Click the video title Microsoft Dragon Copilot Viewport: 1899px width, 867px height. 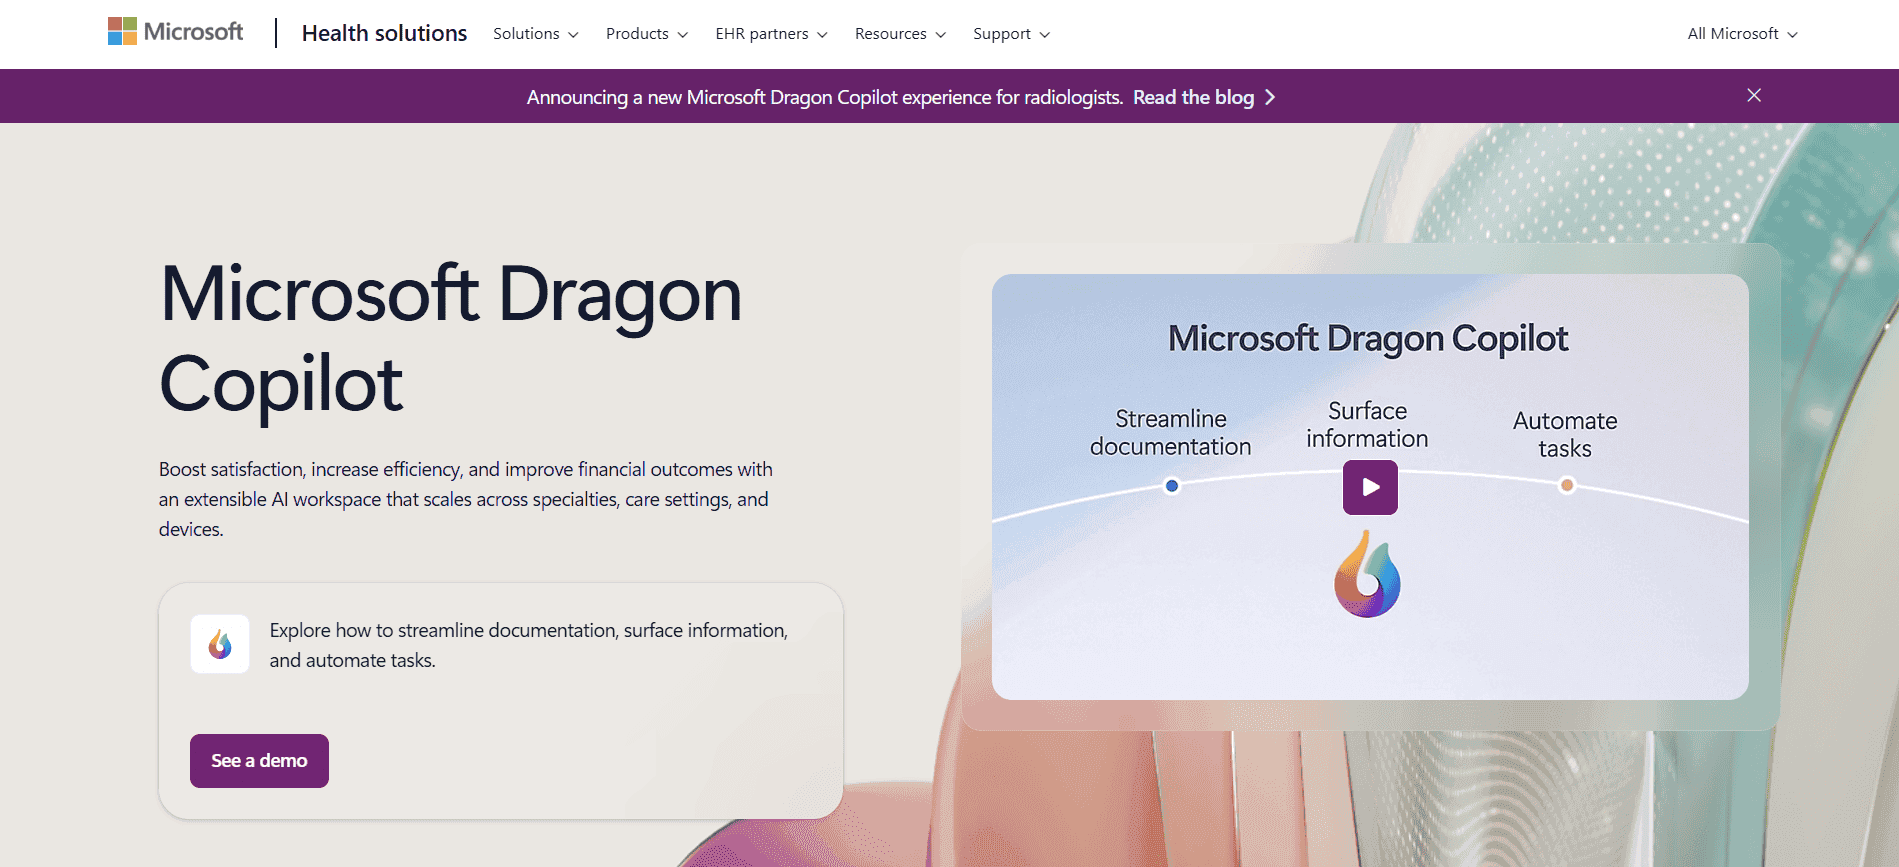pyautogui.click(x=1368, y=339)
